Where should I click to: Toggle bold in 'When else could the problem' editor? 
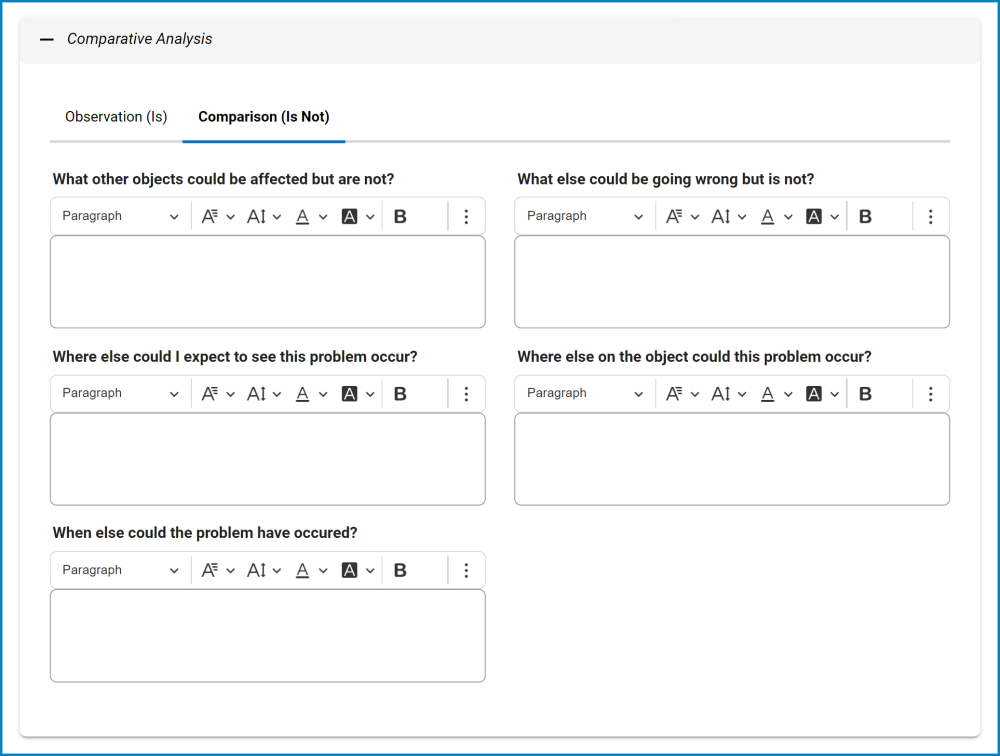pyautogui.click(x=400, y=570)
